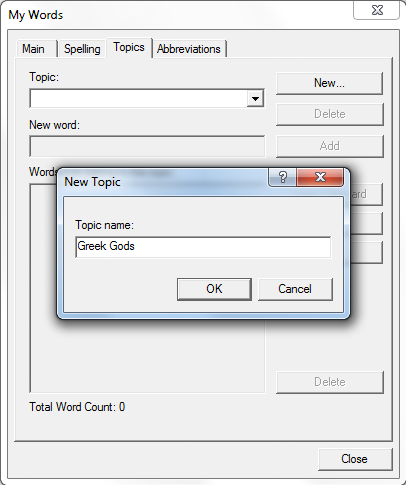
Task: Click the Delete button near the list bottom
Action: coord(330,382)
